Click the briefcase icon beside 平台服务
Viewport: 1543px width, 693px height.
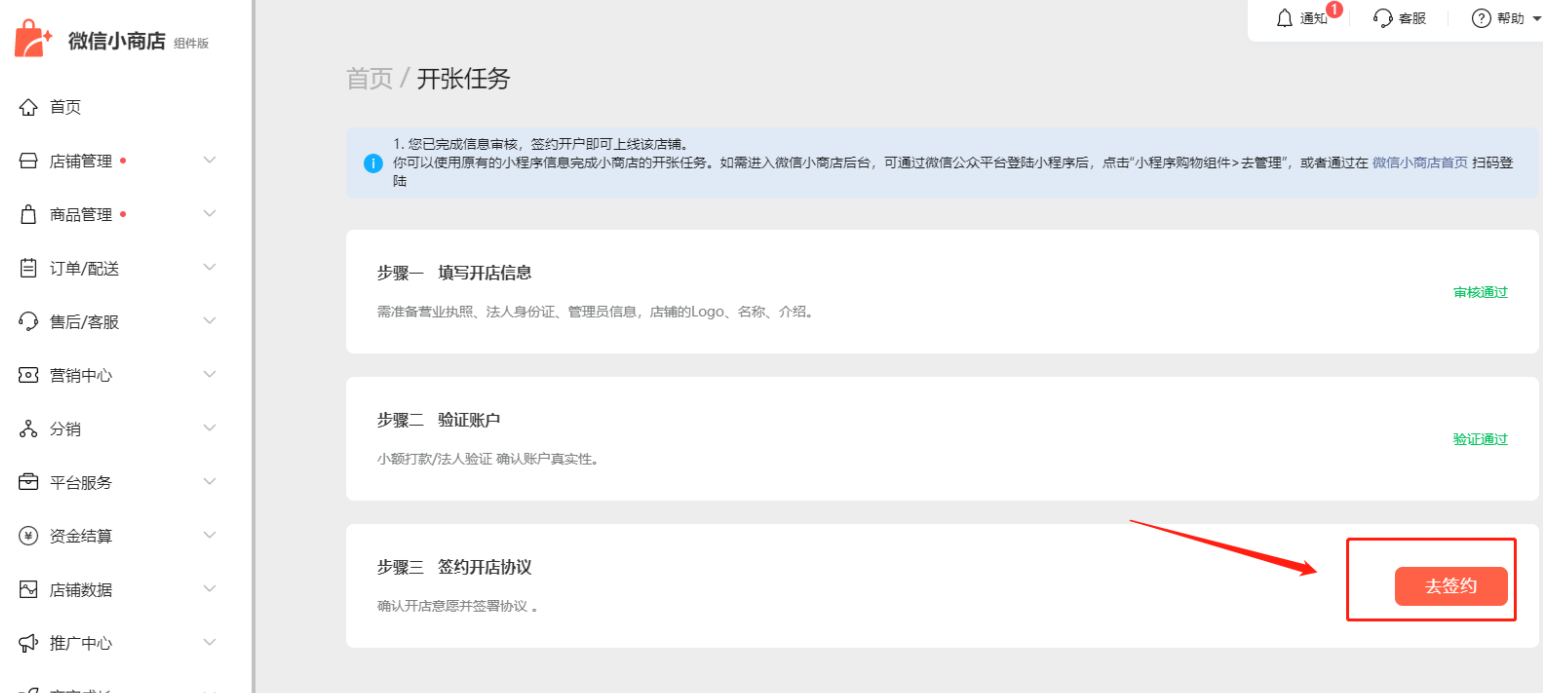click(29, 482)
